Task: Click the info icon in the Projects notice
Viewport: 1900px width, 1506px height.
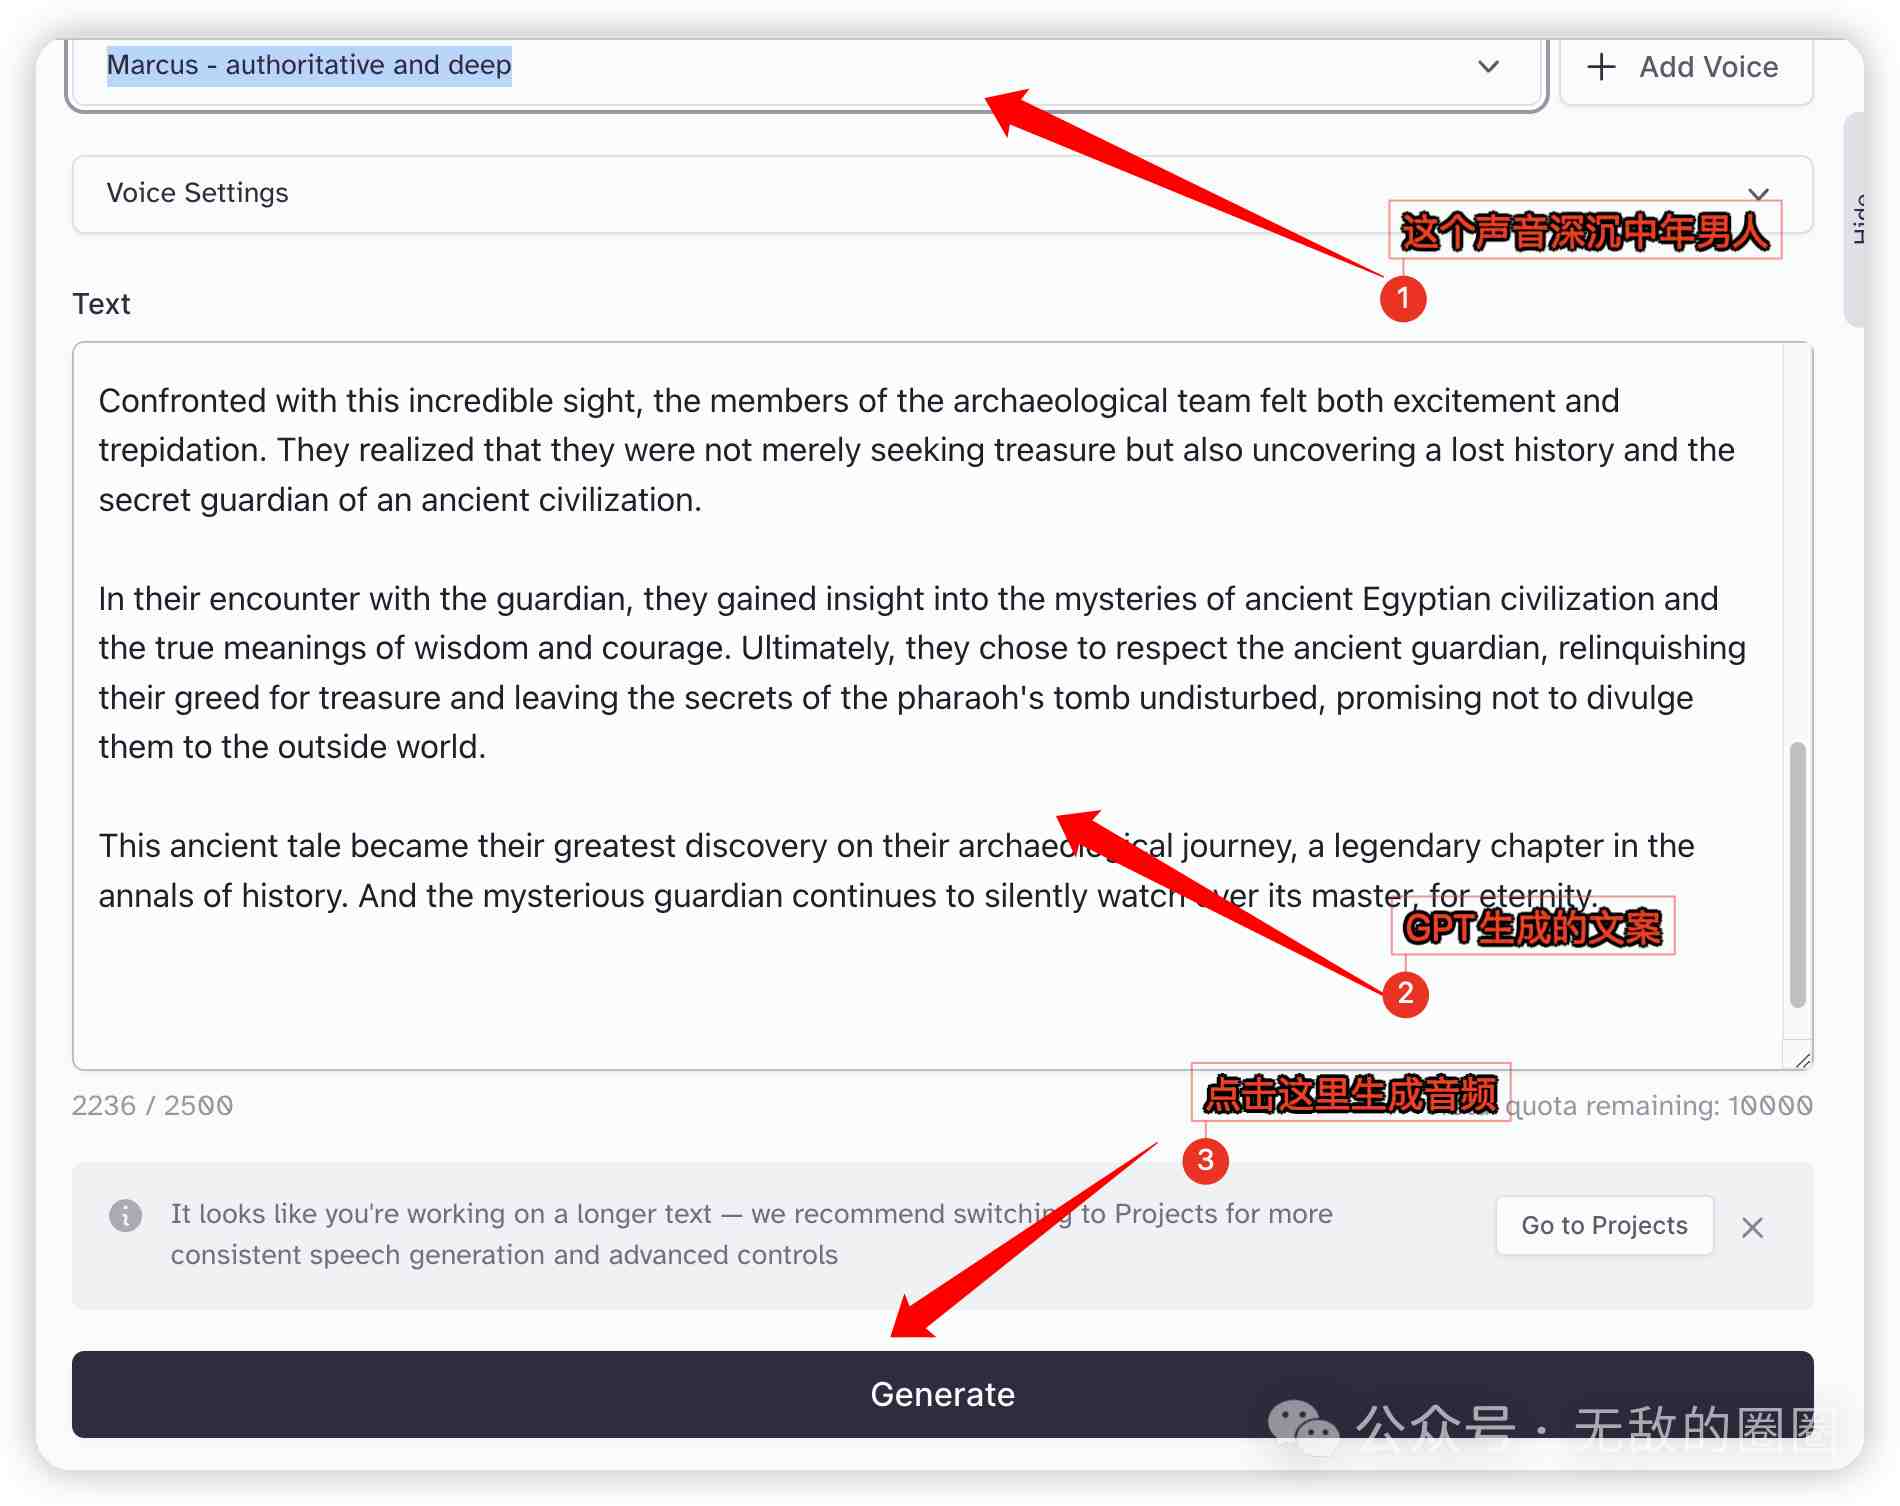Action: 125,1215
